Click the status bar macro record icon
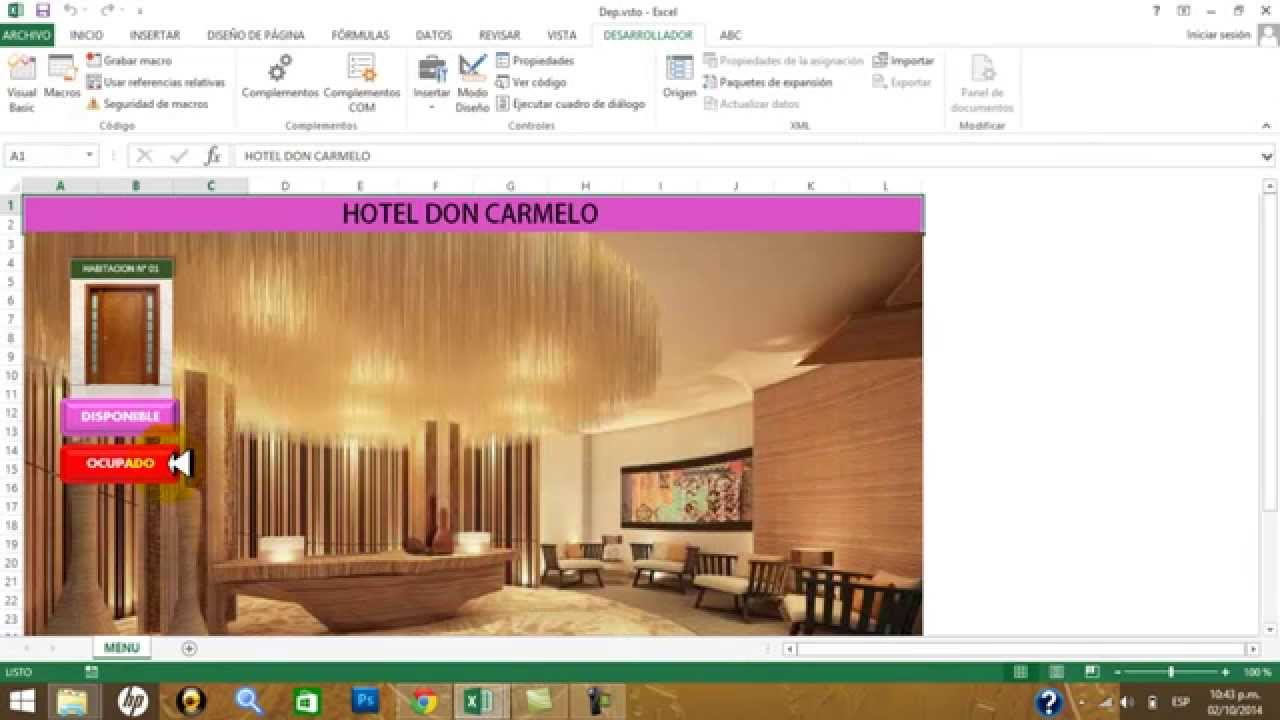The height and width of the screenshot is (720, 1280). pyautogui.click(x=91, y=672)
